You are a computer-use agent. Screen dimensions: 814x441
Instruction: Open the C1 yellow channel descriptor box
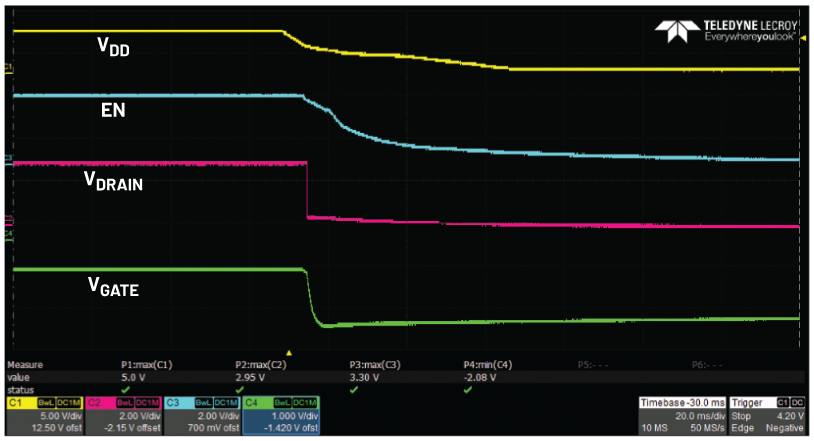pyautogui.click(x=44, y=415)
